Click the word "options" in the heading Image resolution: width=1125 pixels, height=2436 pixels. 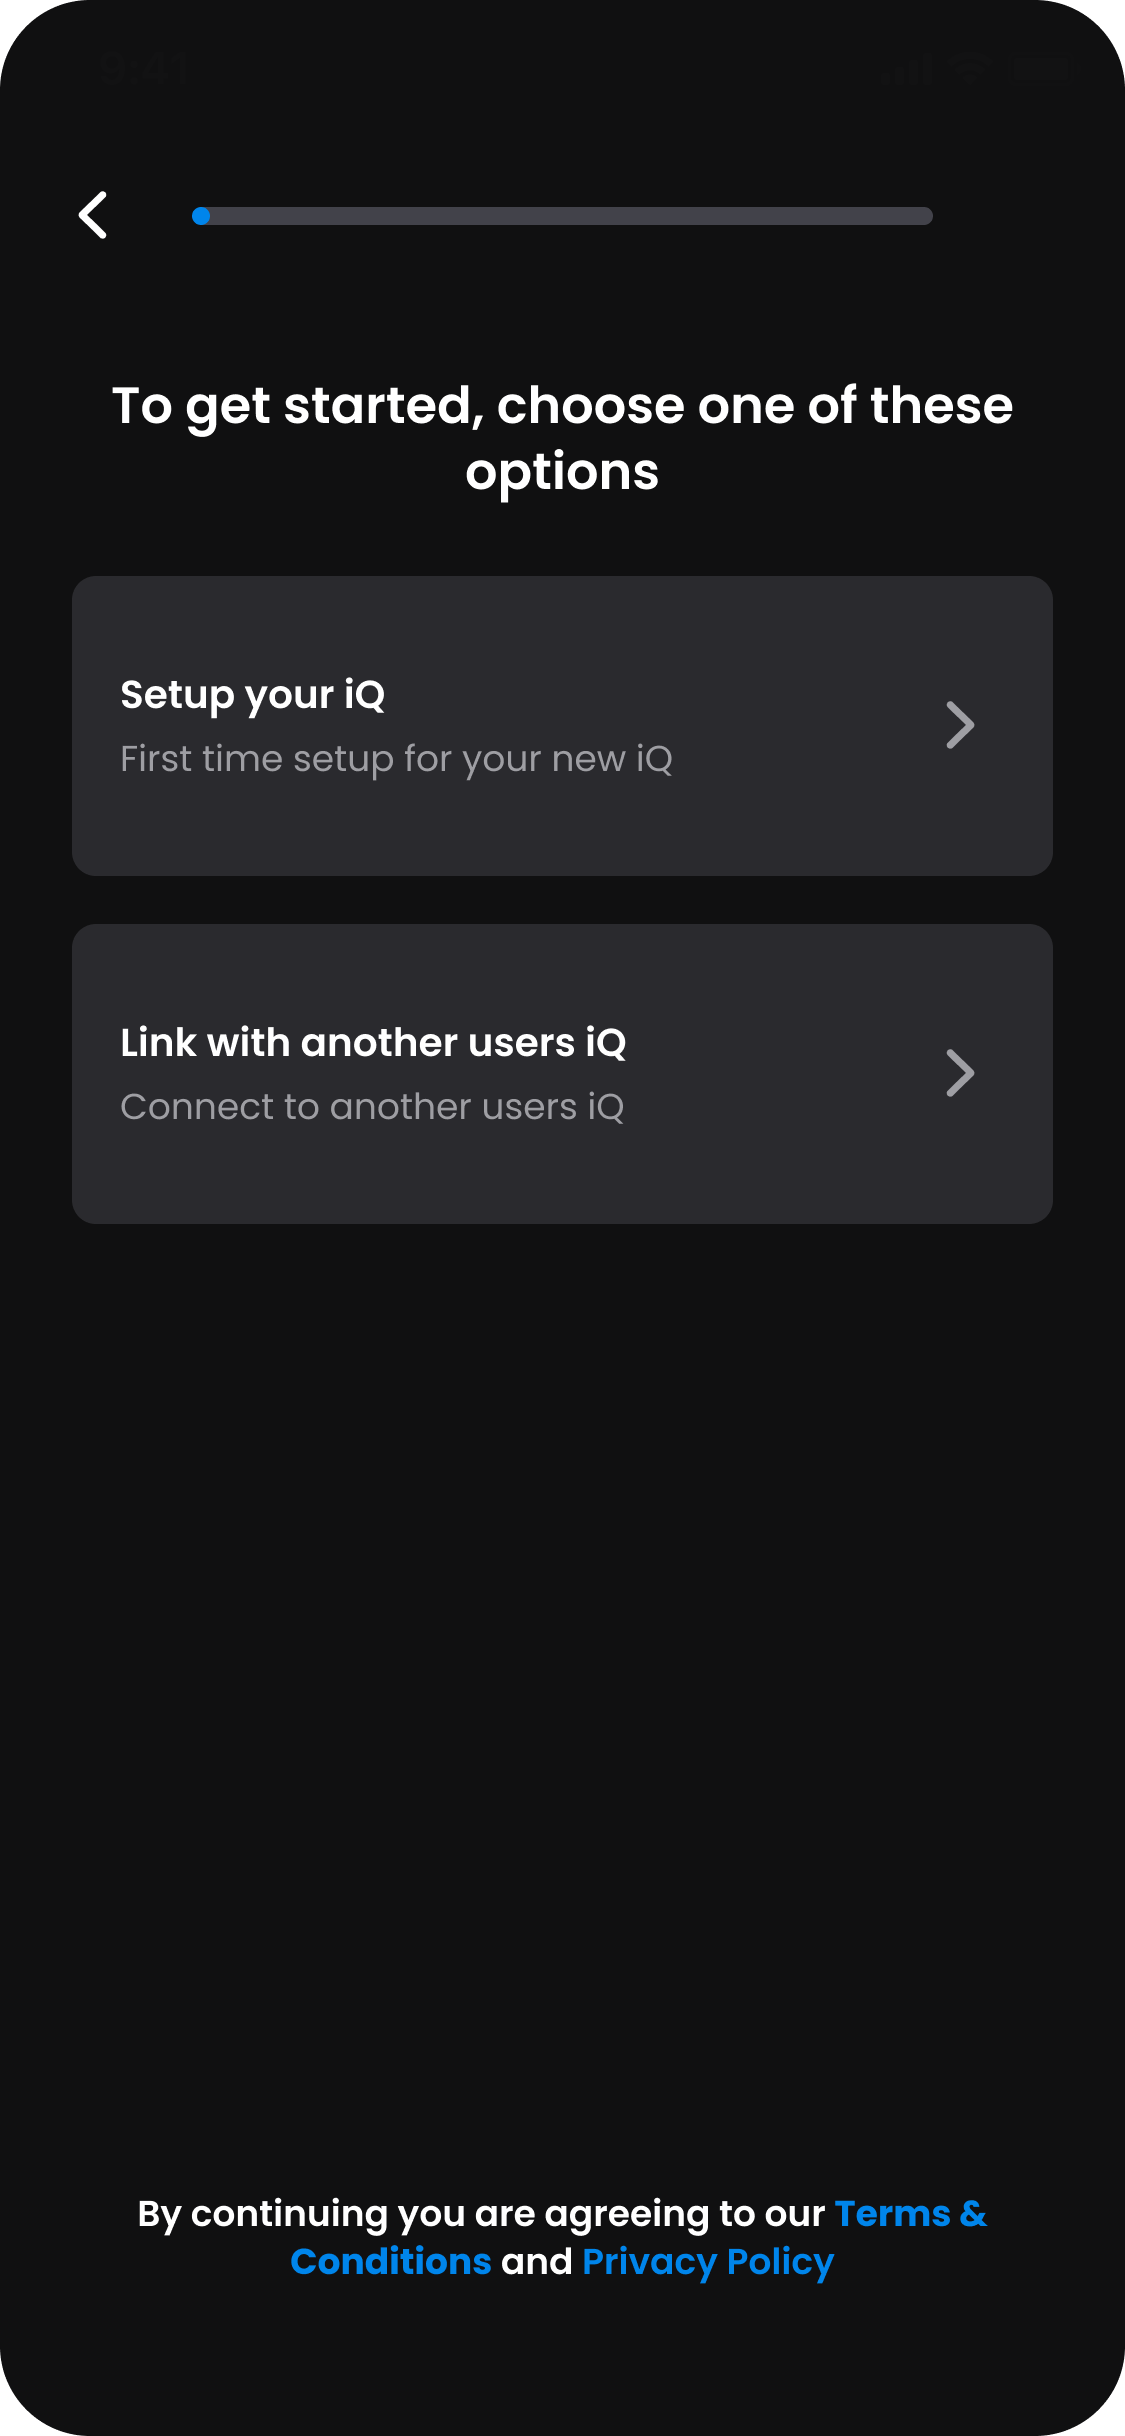[x=562, y=472]
